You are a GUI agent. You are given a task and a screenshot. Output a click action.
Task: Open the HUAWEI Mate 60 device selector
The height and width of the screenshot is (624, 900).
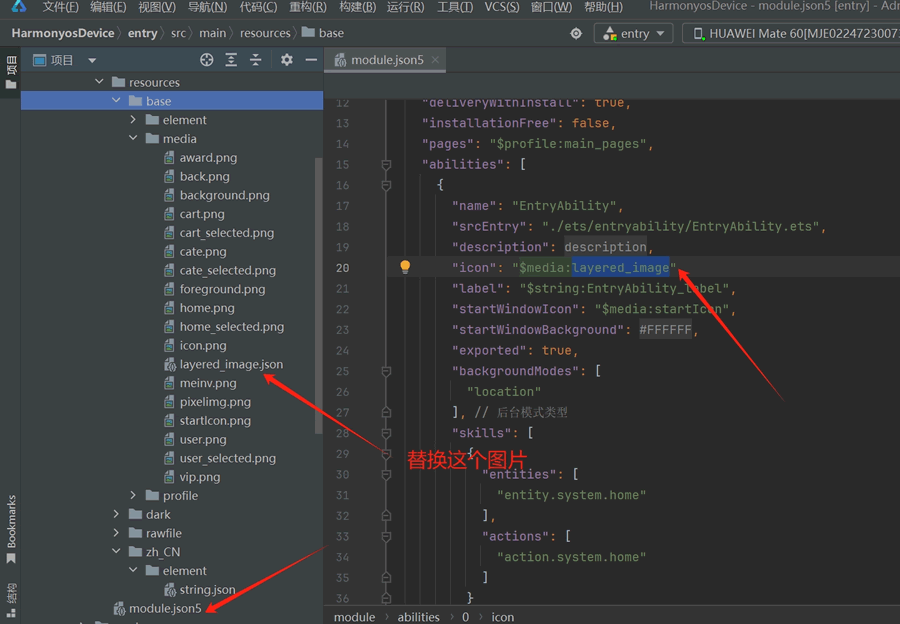coord(794,33)
